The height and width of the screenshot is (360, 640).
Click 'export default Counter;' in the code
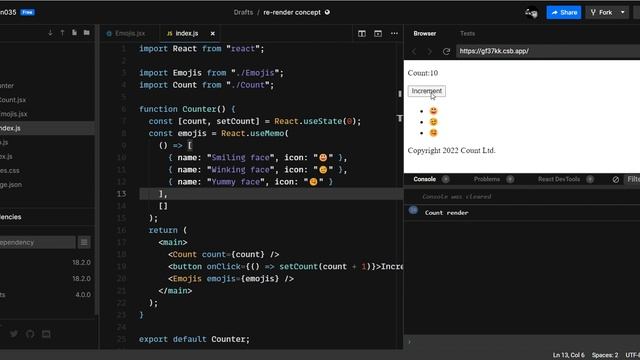pos(194,339)
